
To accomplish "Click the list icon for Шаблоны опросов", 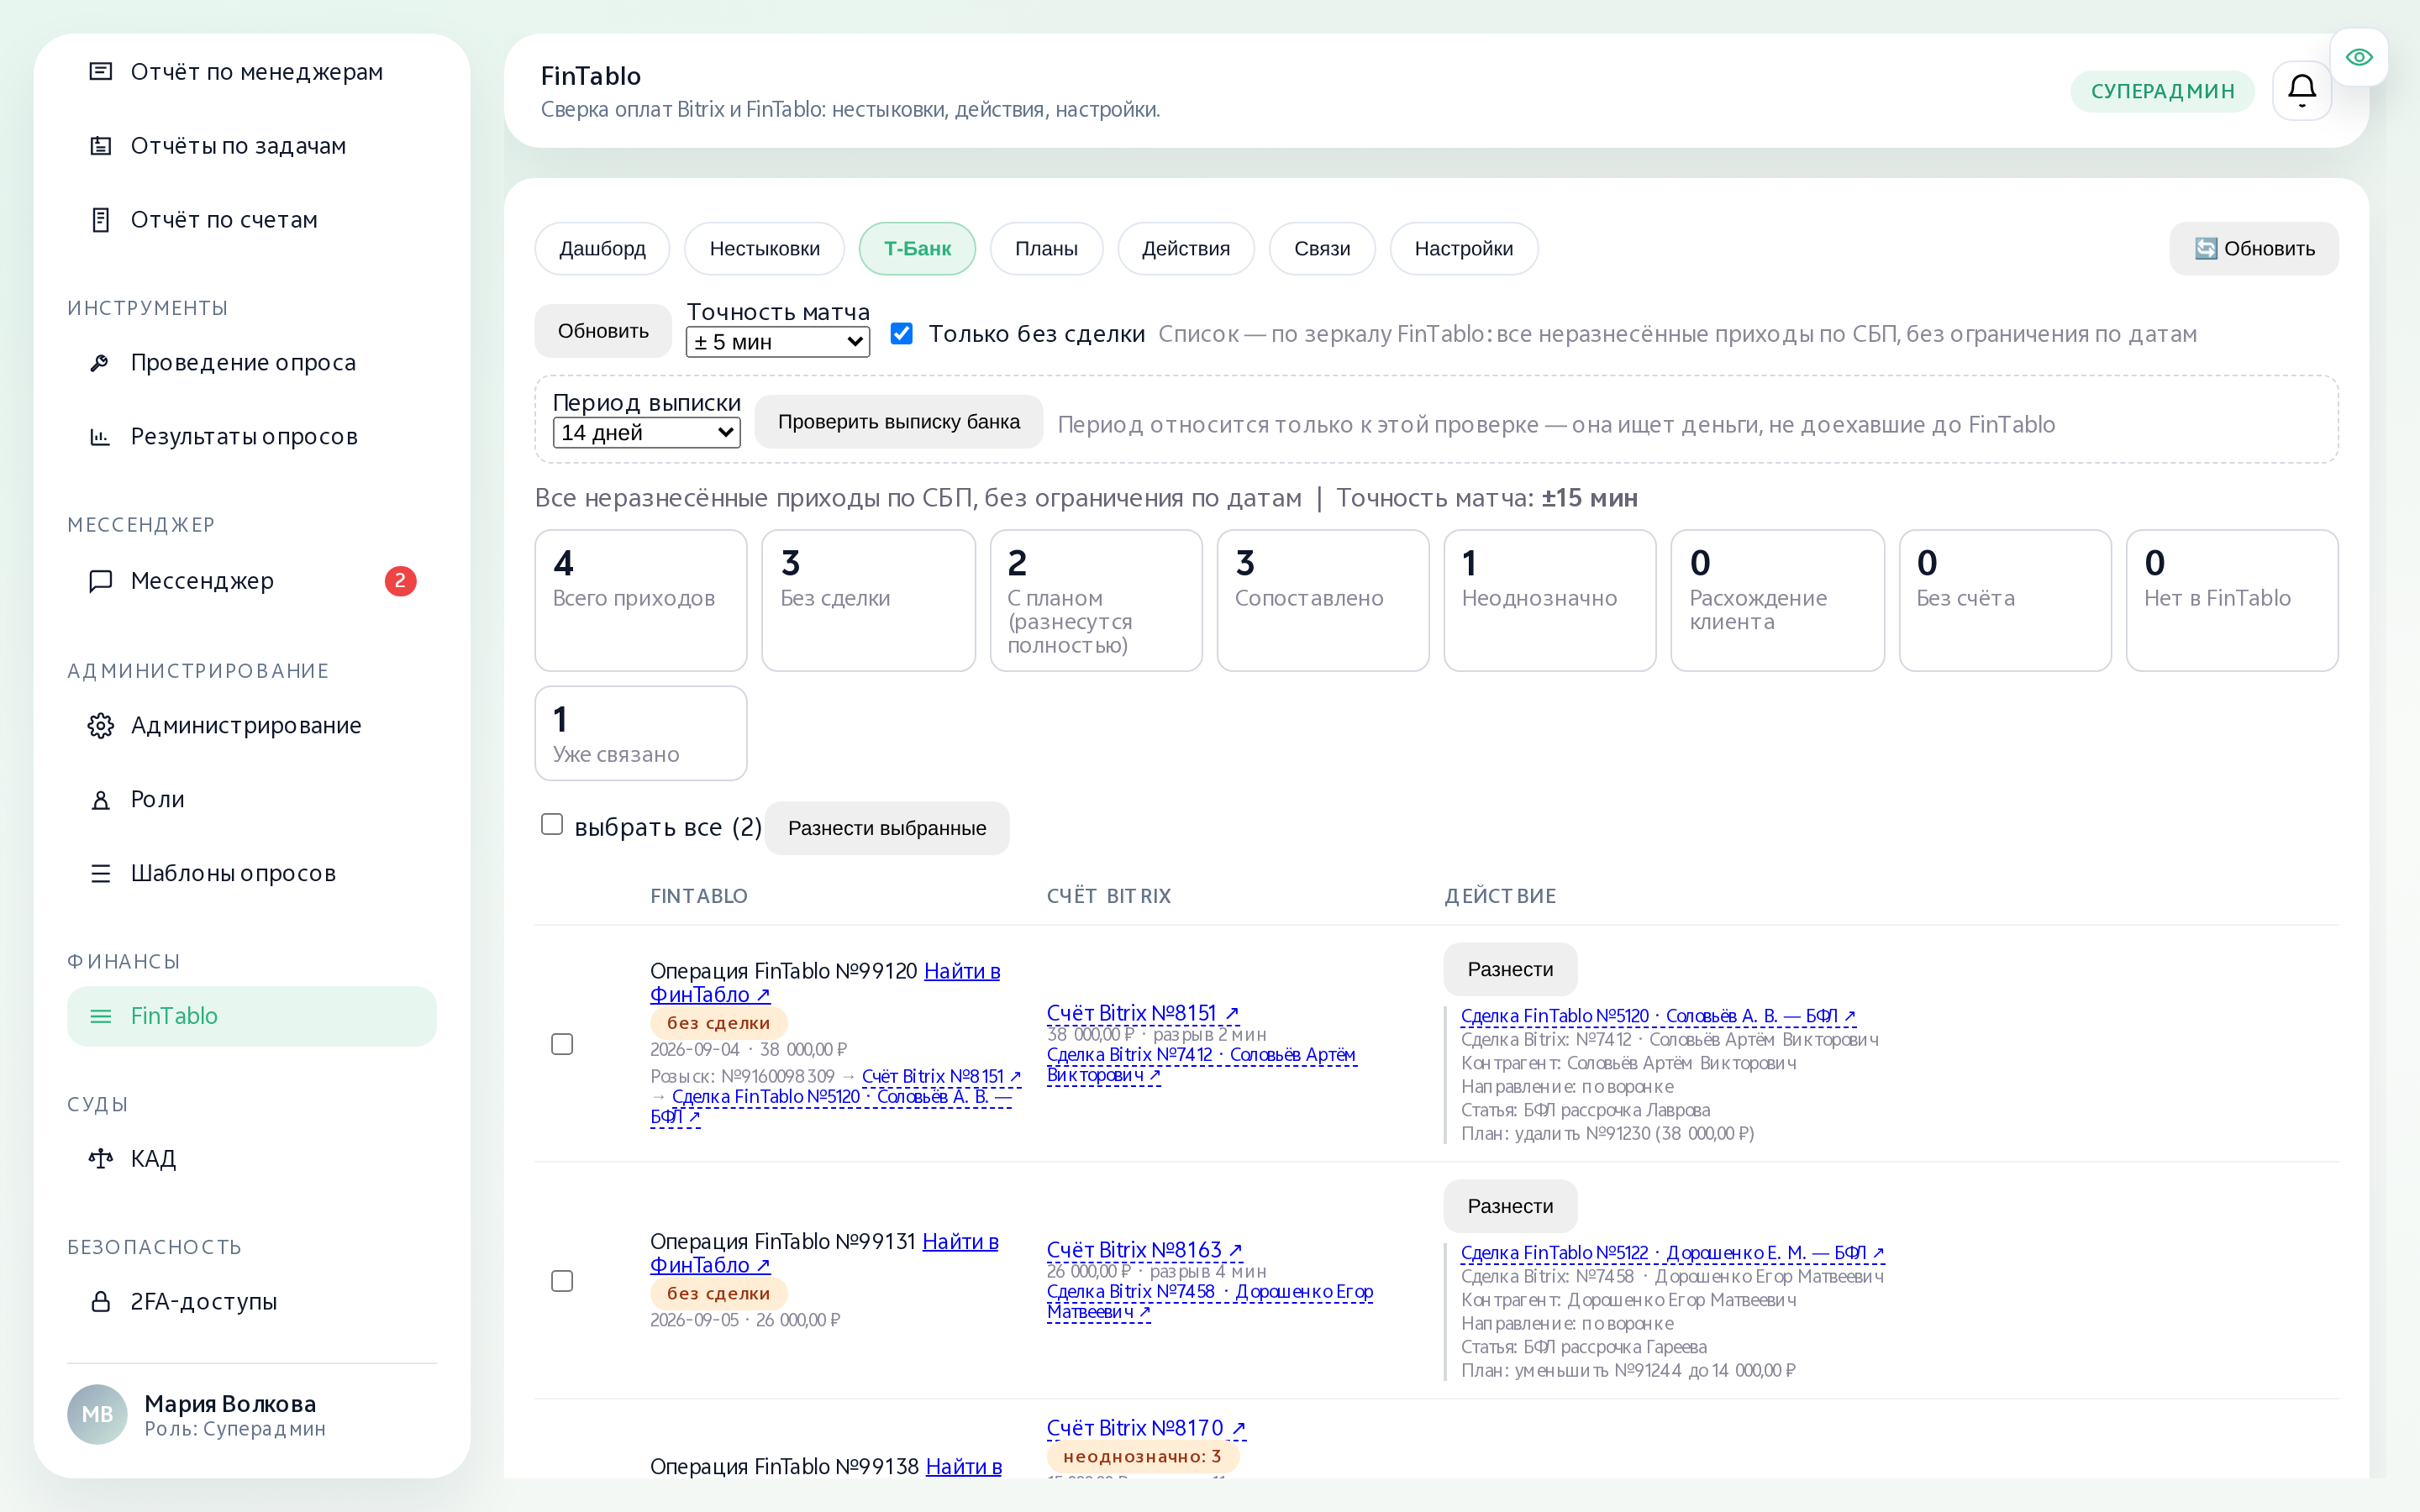I will click(100, 874).
